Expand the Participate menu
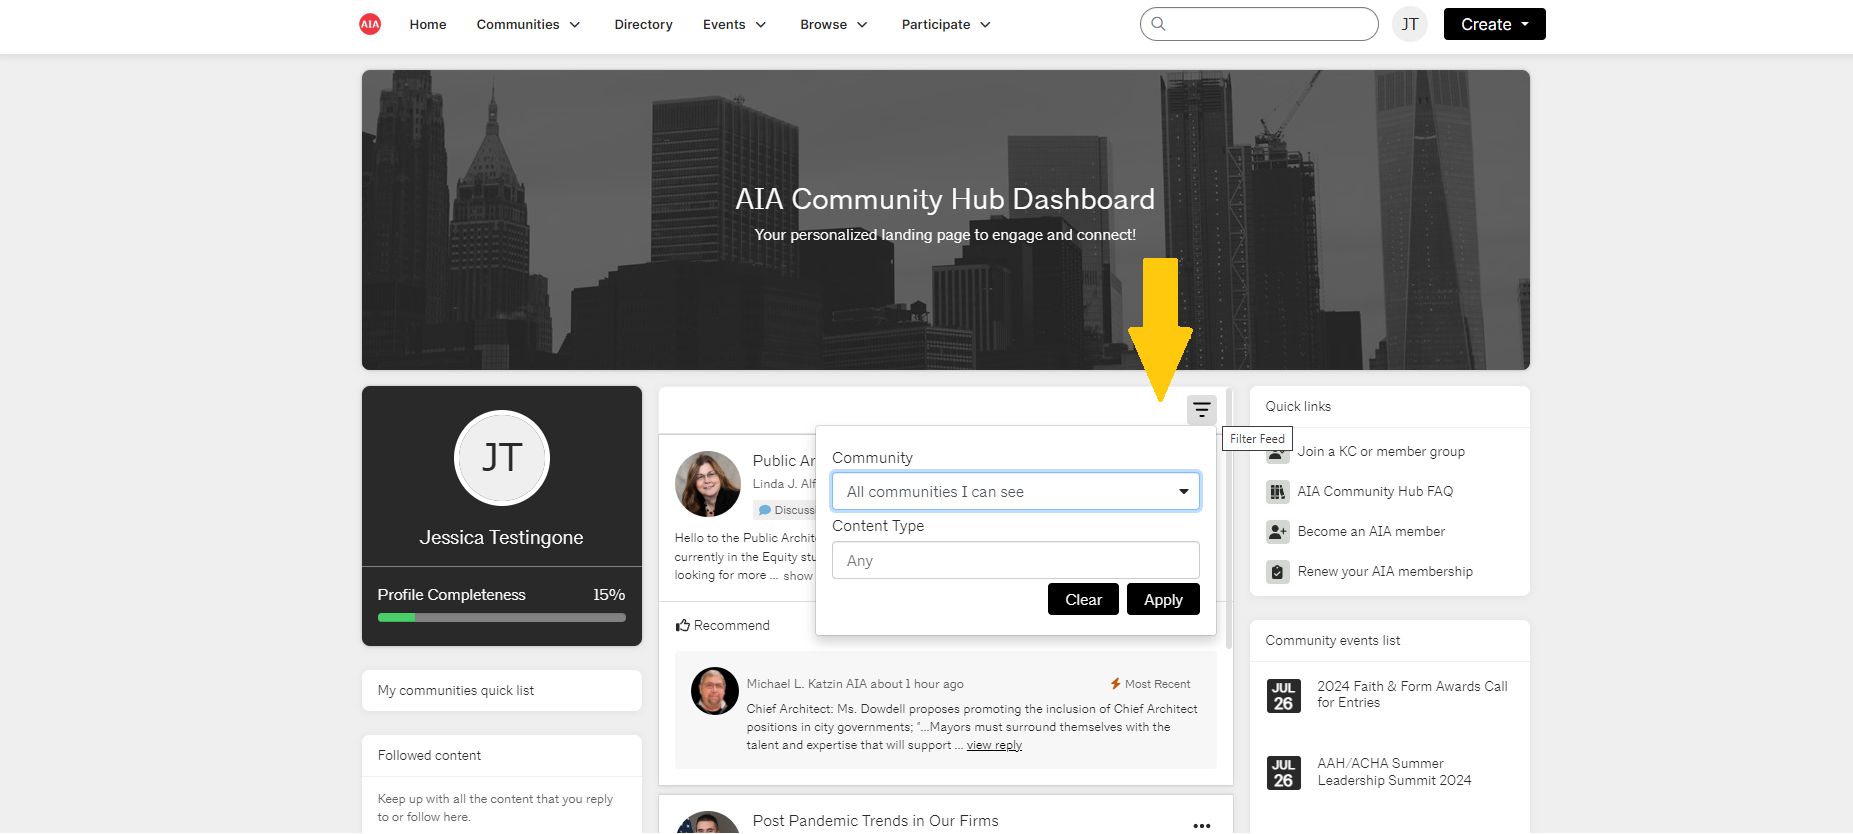Screen dimensions: 1853x834 click(x=946, y=24)
